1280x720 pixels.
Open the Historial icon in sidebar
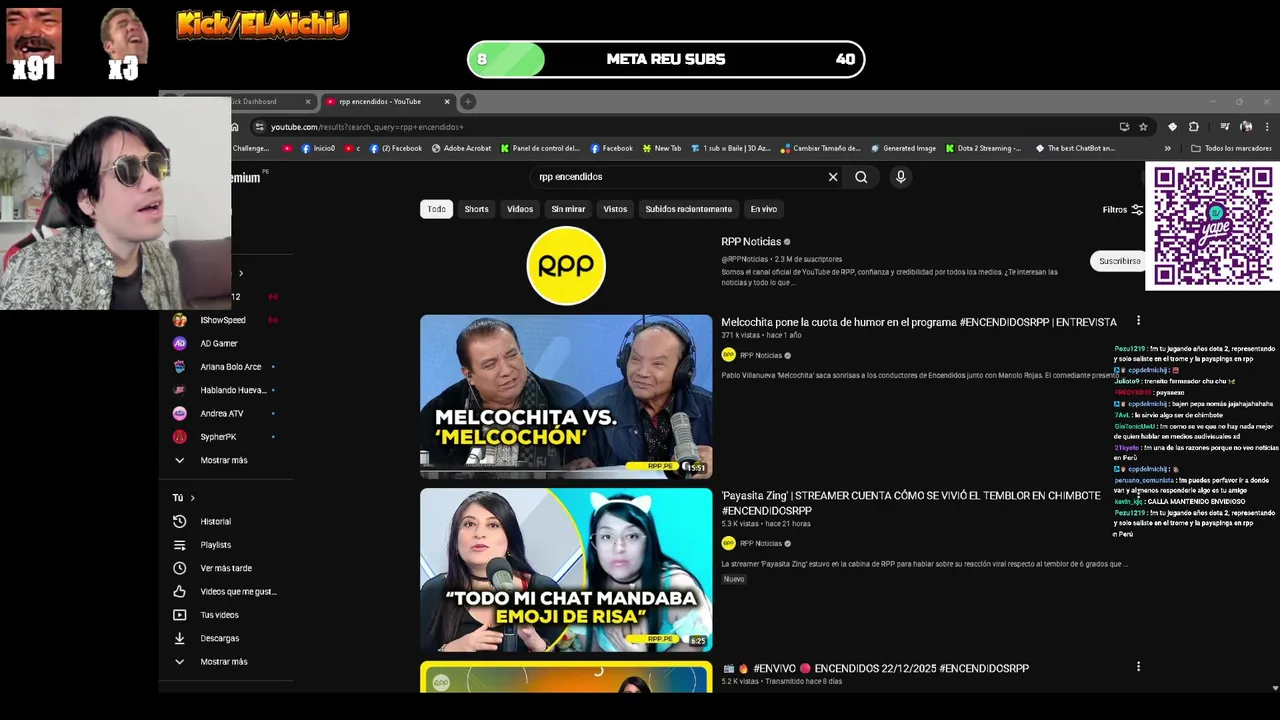pos(180,521)
